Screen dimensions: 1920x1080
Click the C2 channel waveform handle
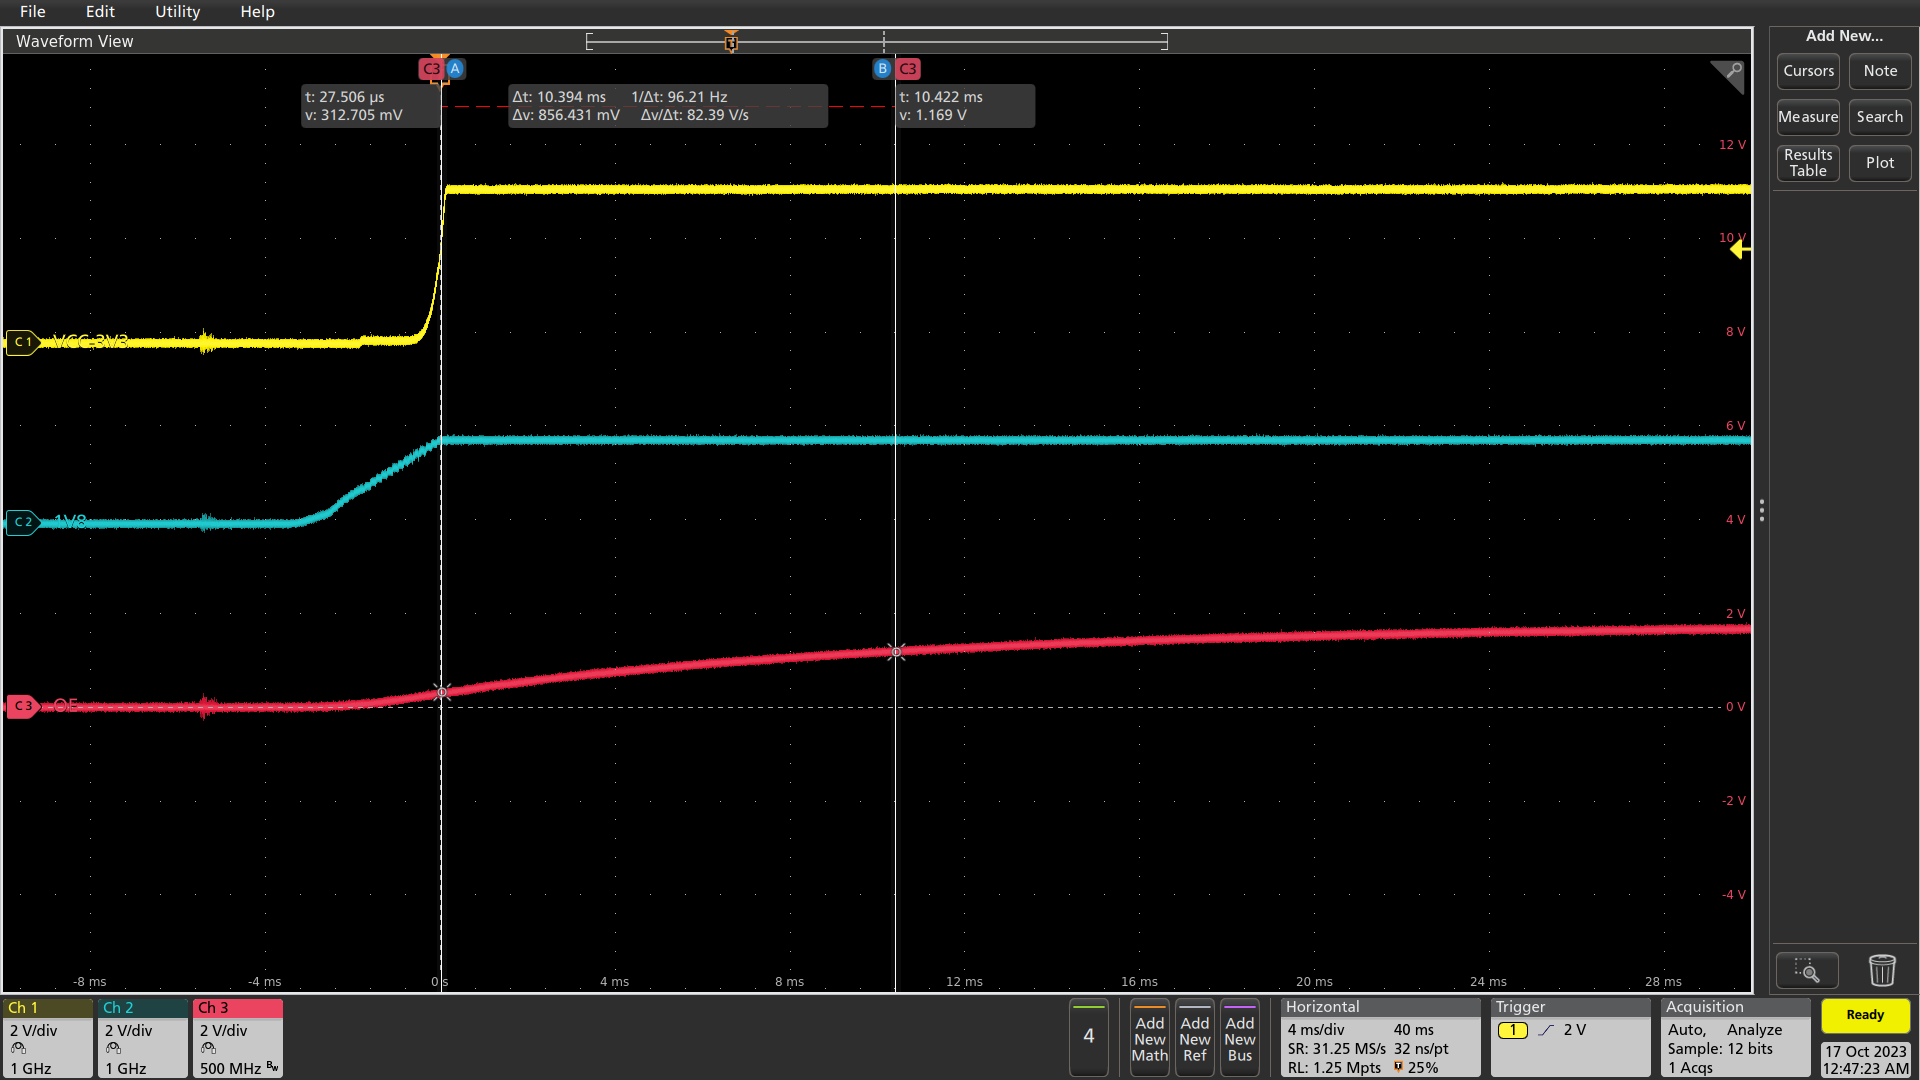click(x=22, y=522)
